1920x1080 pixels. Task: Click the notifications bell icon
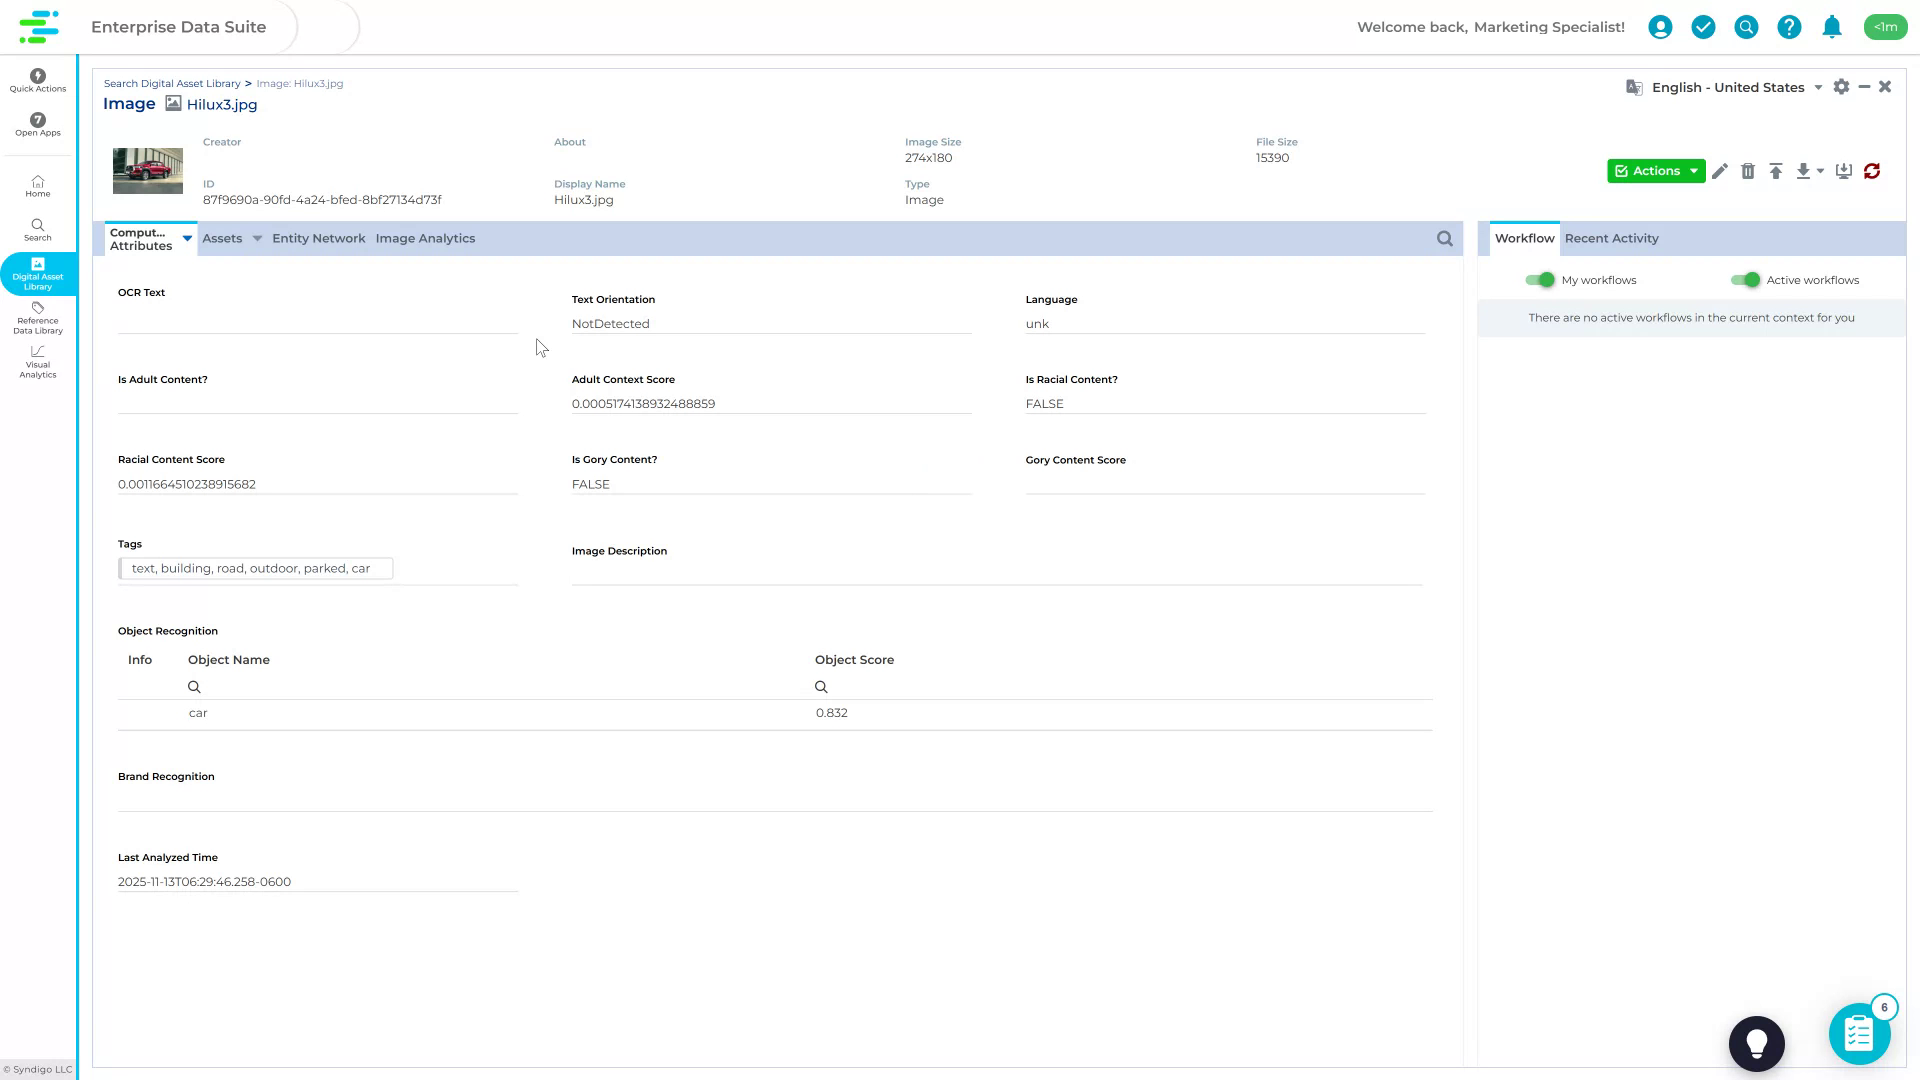pos(1832,27)
